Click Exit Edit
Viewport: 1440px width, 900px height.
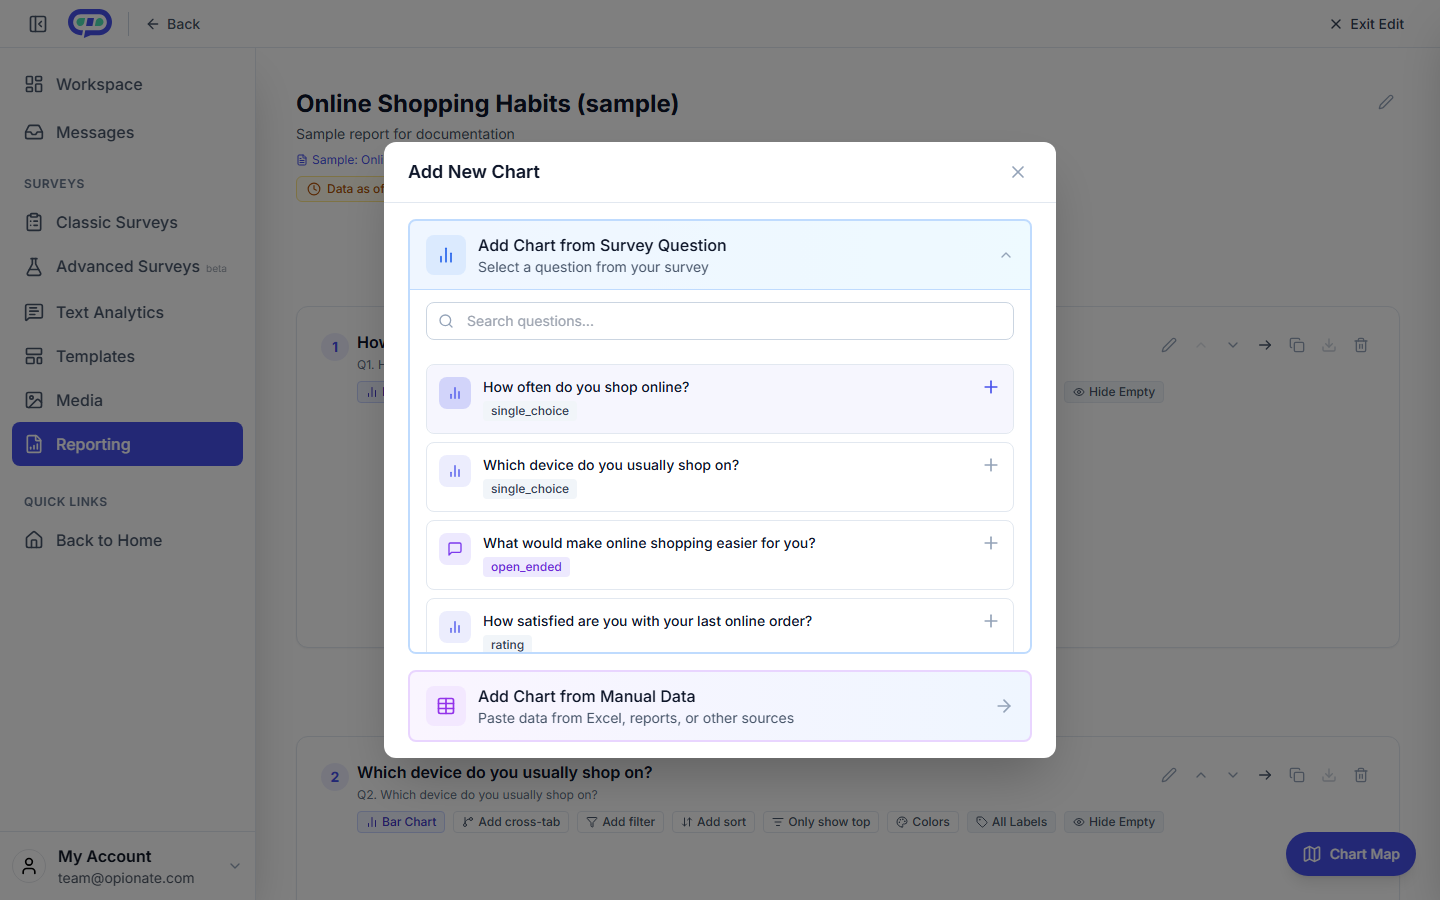[1366, 24]
